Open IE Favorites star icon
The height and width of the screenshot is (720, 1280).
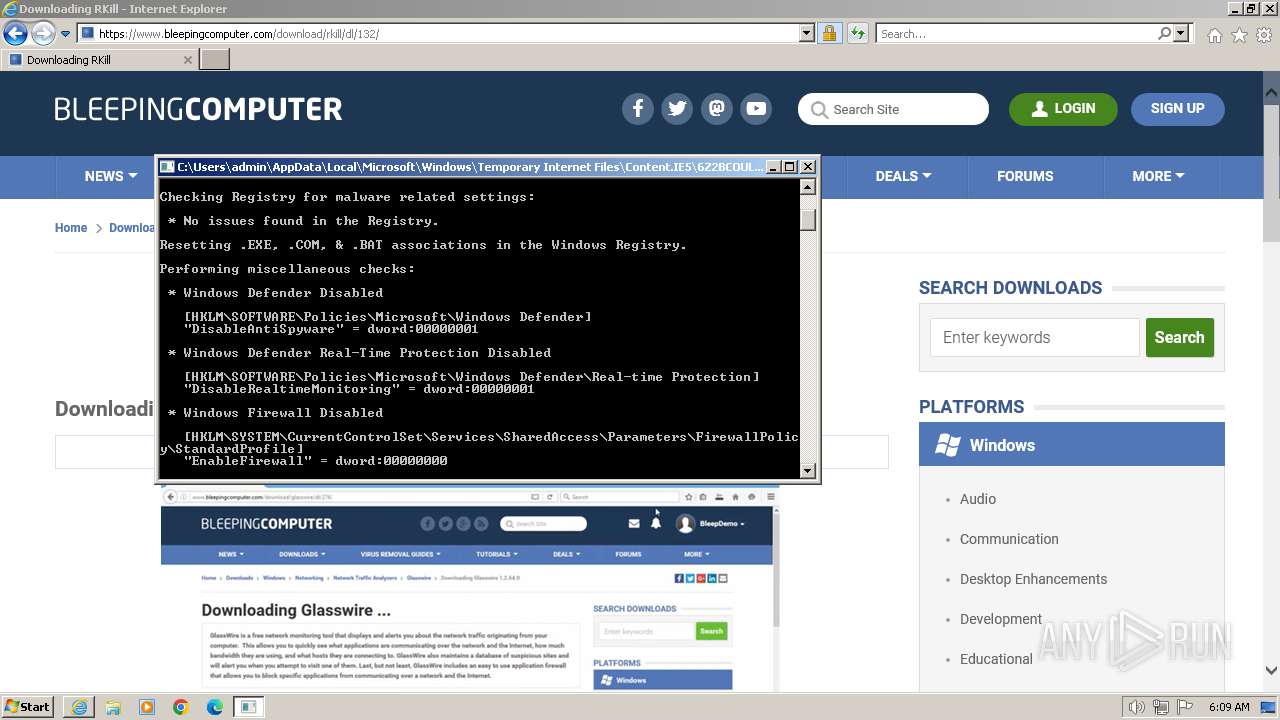(x=1239, y=35)
